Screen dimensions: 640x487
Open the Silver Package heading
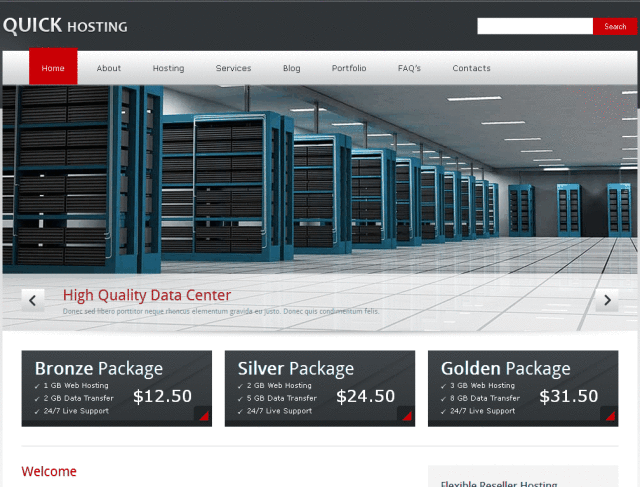(296, 369)
